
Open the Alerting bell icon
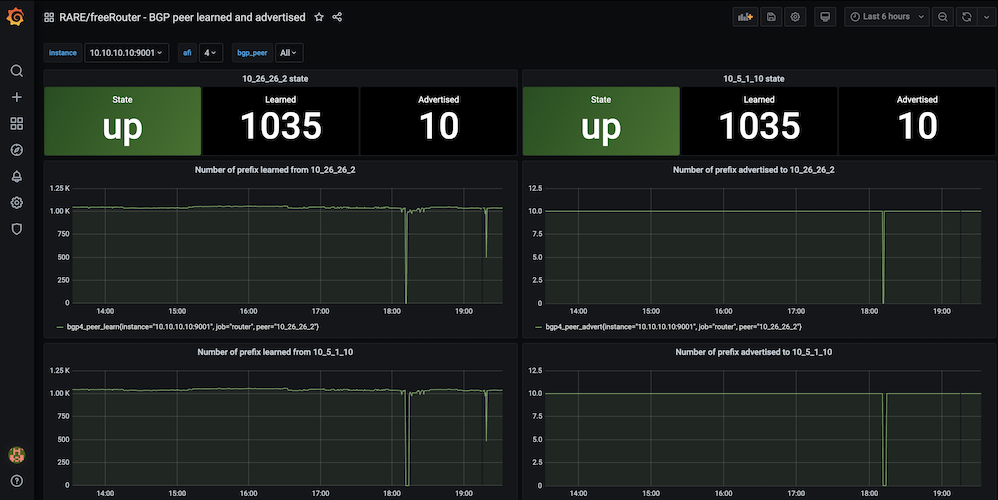(x=16, y=176)
